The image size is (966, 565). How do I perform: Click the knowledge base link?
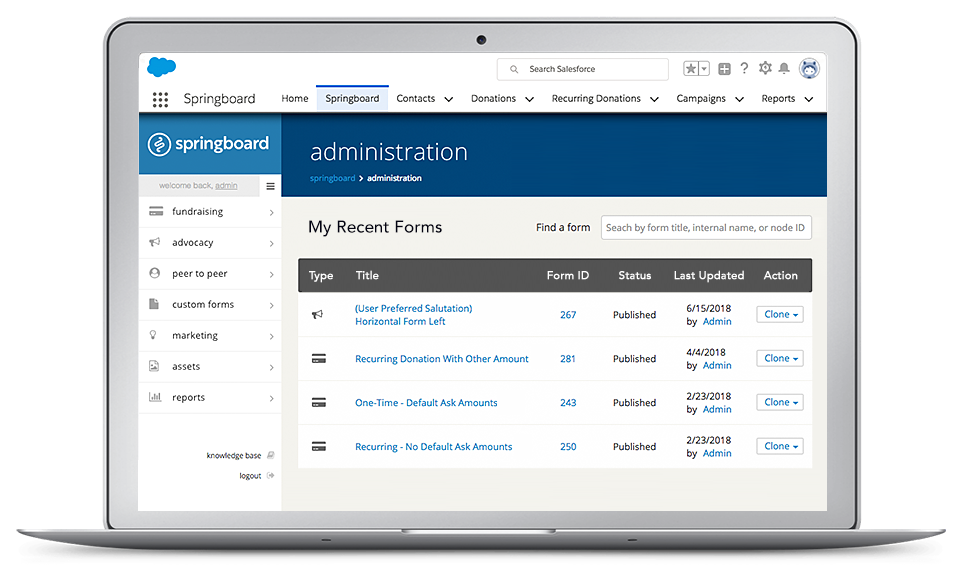click(x=233, y=455)
